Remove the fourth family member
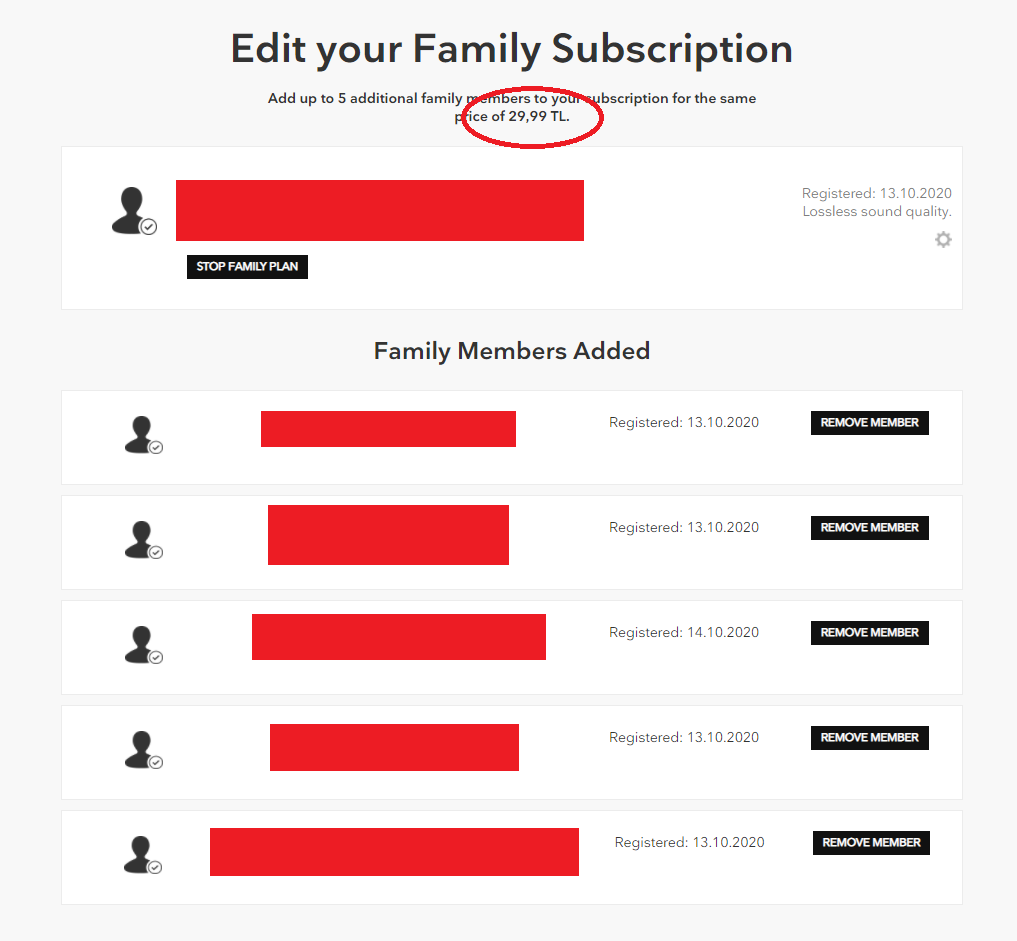This screenshot has height=941, width=1017. (870, 738)
